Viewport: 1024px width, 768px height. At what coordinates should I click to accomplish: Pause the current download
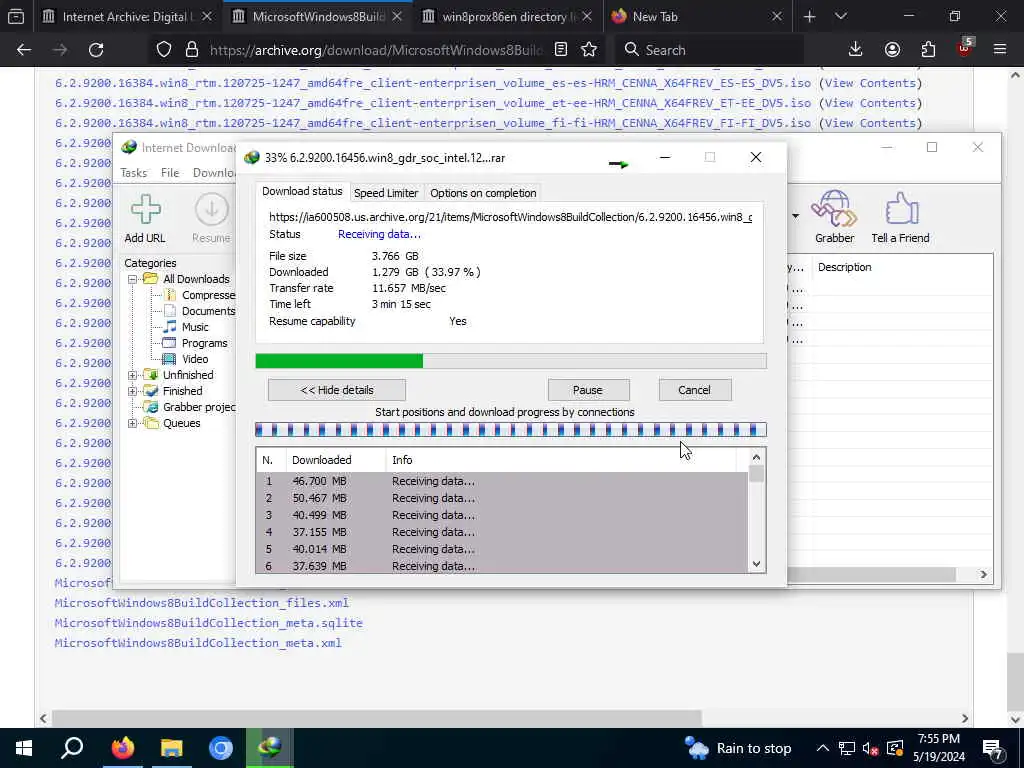588,390
